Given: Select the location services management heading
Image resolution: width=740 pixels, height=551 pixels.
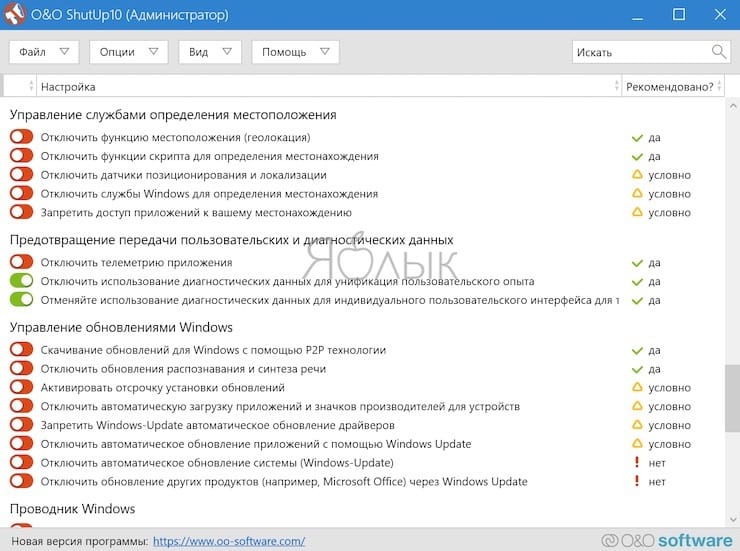Looking at the screenshot, I should pos(173,115).
